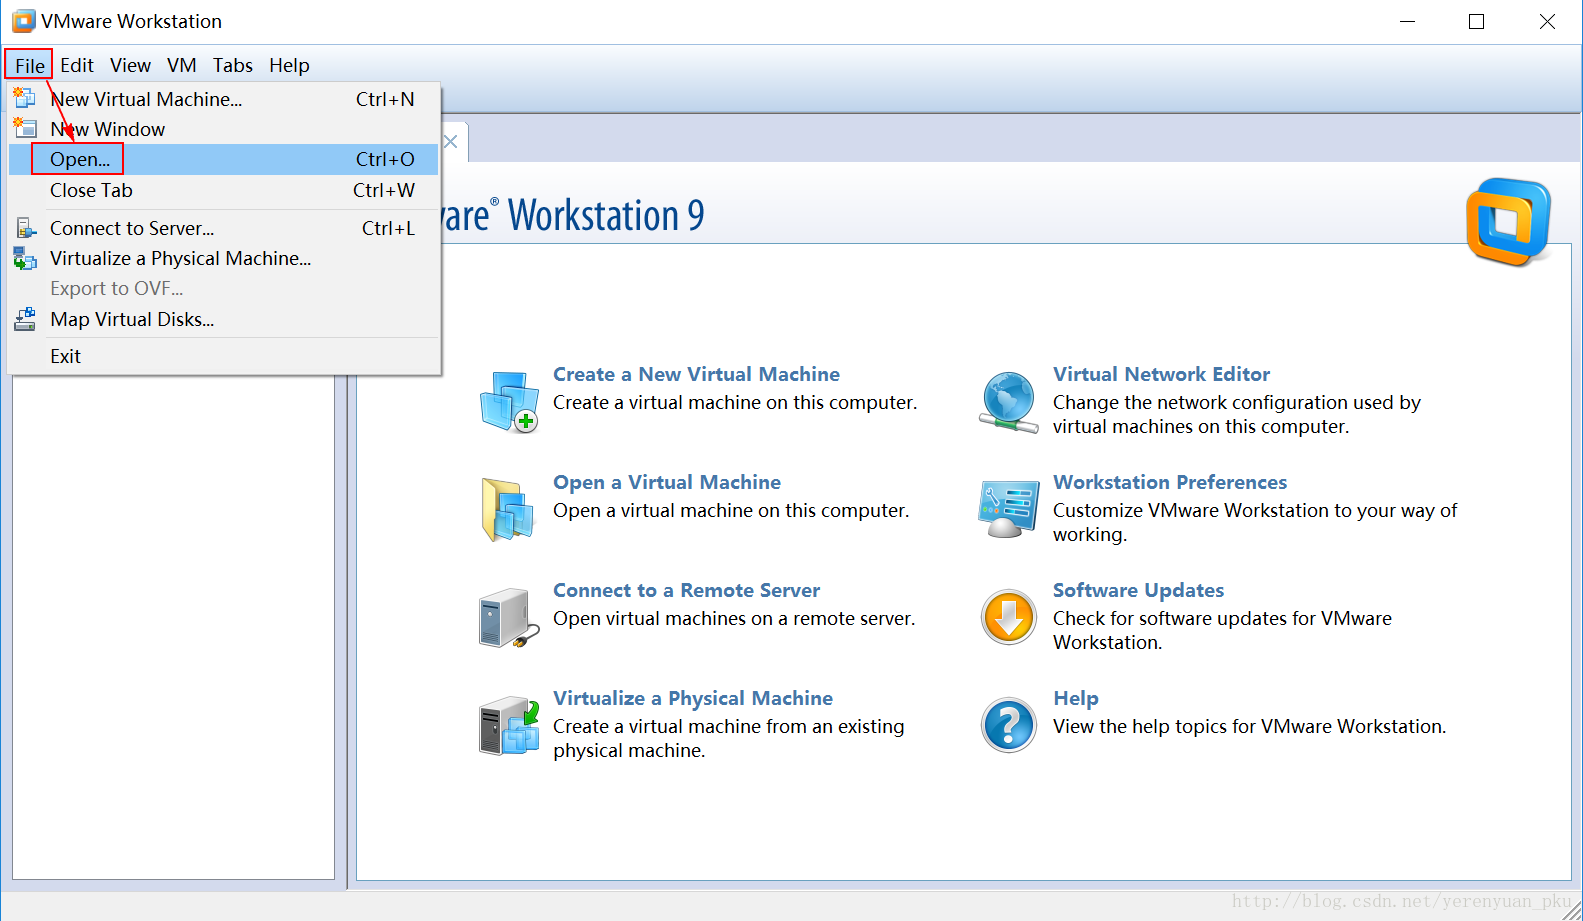Click the Software Updates link

click(x=1138, y=590)
